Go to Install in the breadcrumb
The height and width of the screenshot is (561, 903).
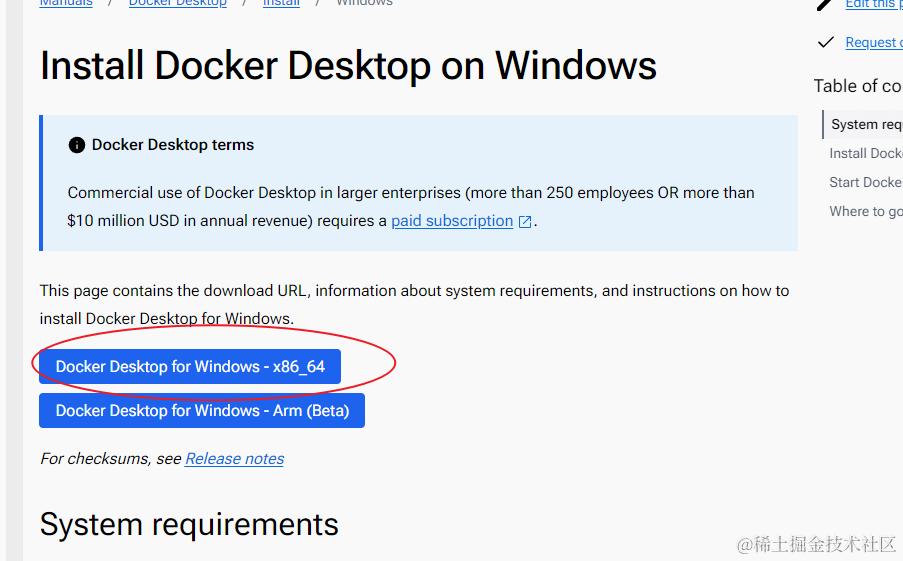[281, 3]
